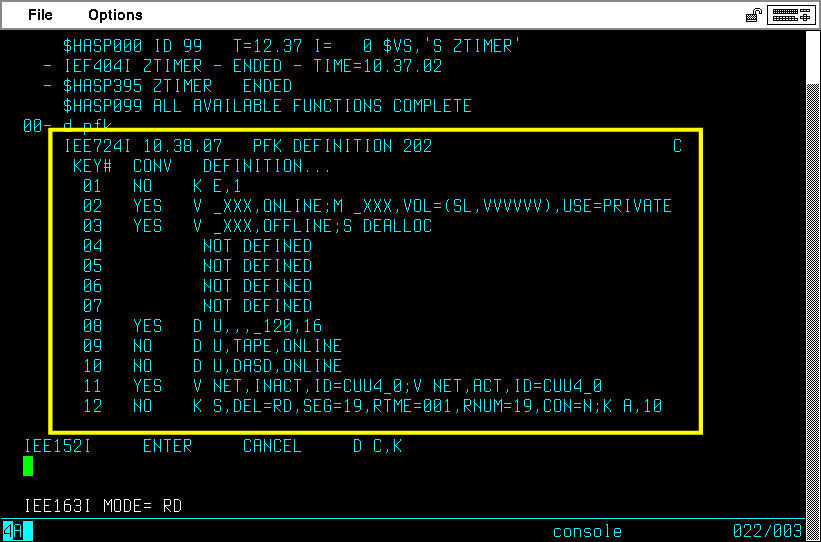Select PFK 03 V _XXX,OFFLINE row

pos(257,226)
